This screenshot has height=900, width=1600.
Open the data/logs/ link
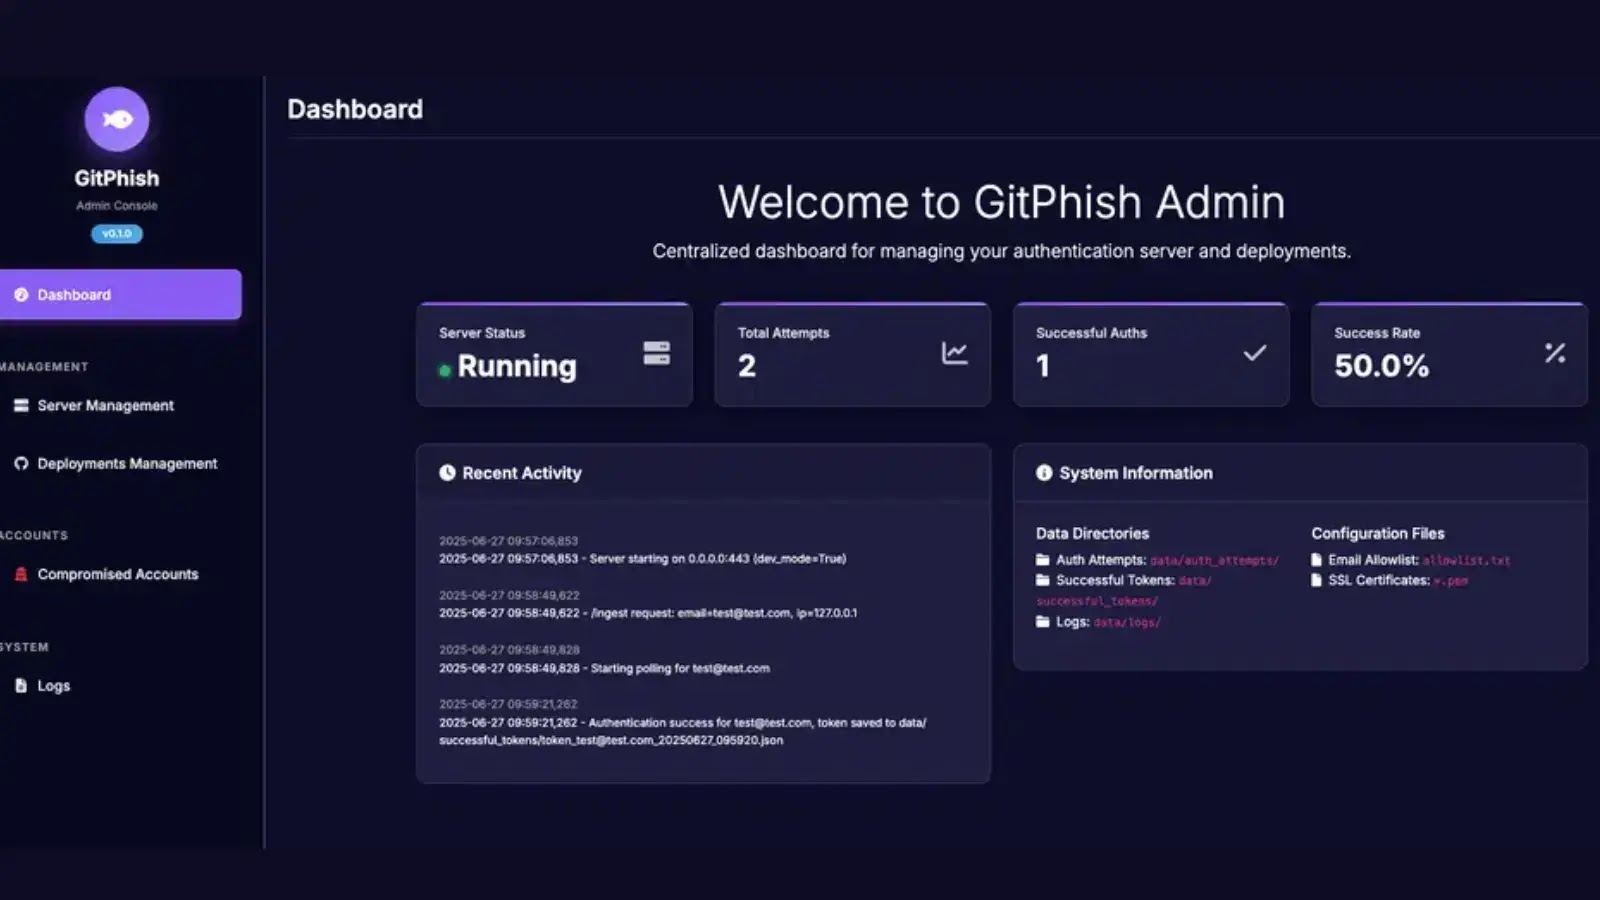(x=1126, y=621)
